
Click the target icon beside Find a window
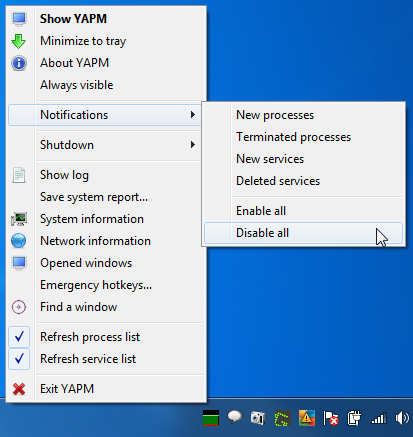(x=19, y=307)
